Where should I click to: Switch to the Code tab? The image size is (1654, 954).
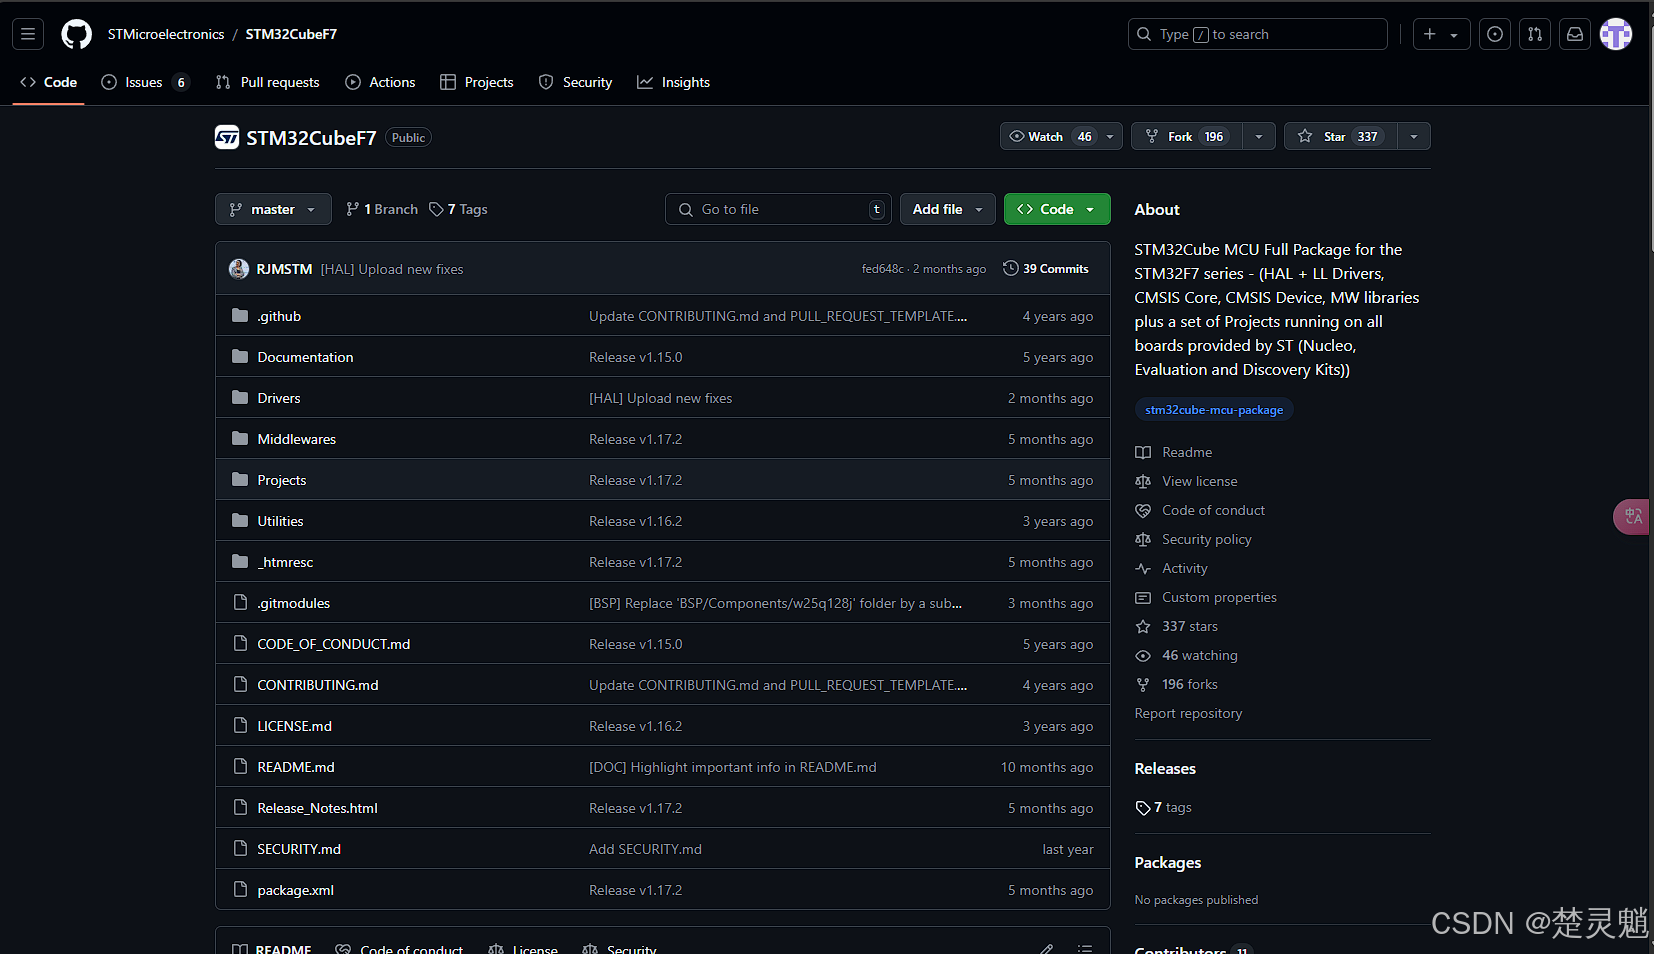pos(49,82)
